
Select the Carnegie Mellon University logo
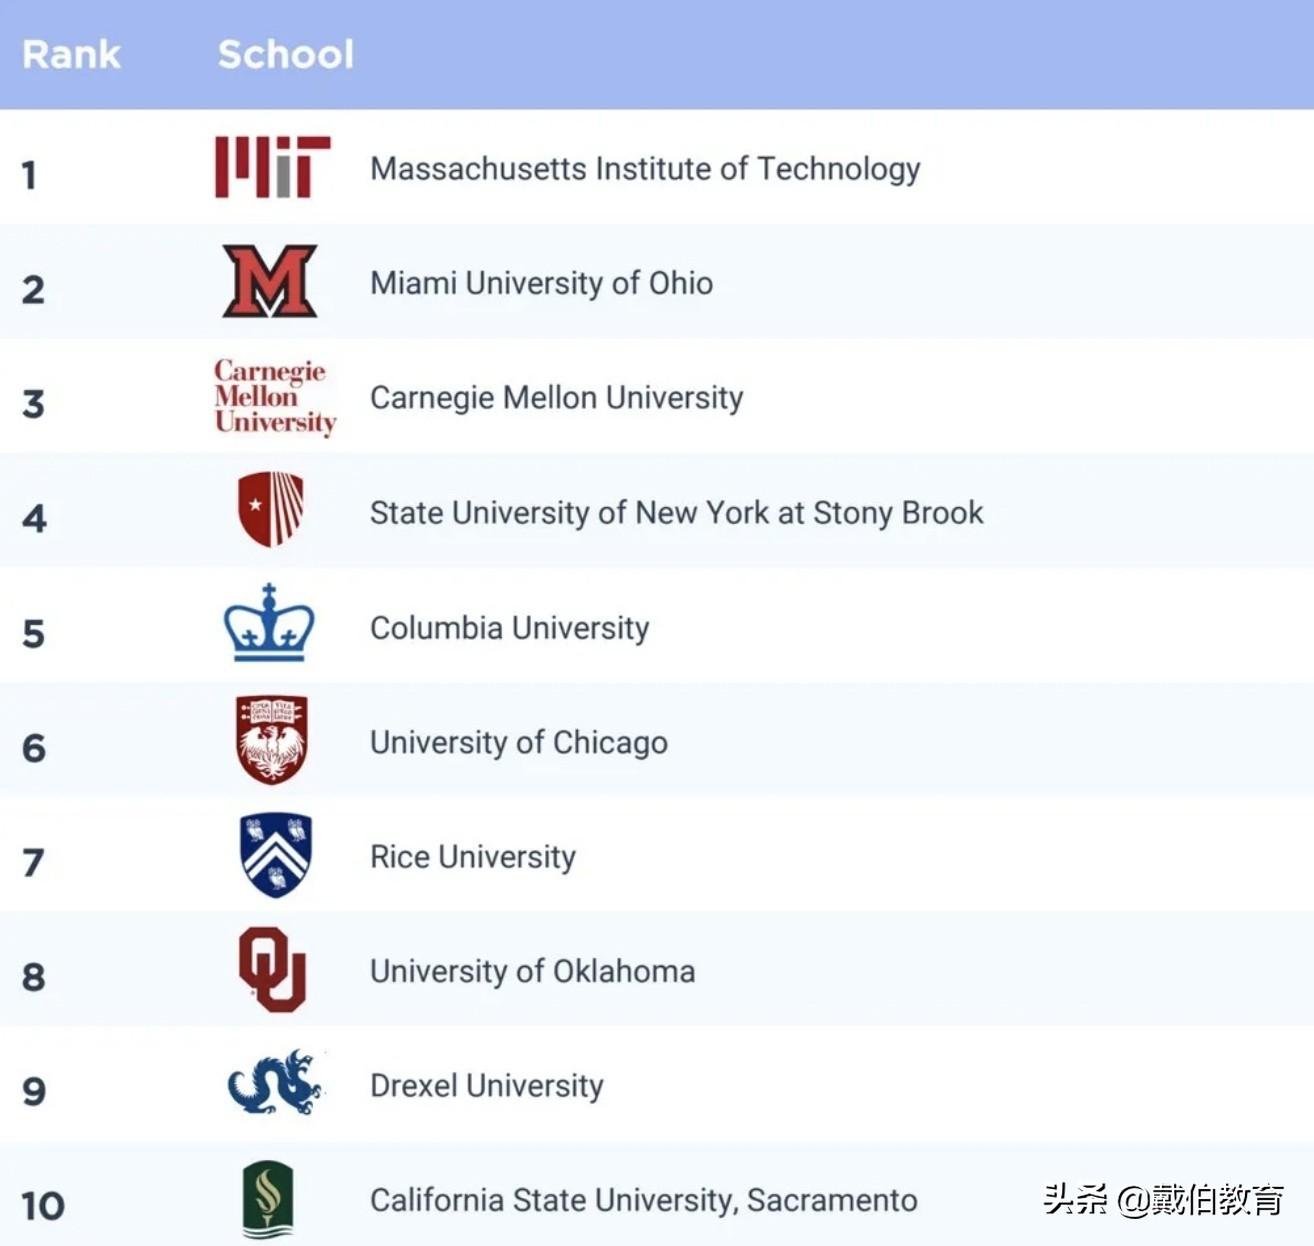274,397
